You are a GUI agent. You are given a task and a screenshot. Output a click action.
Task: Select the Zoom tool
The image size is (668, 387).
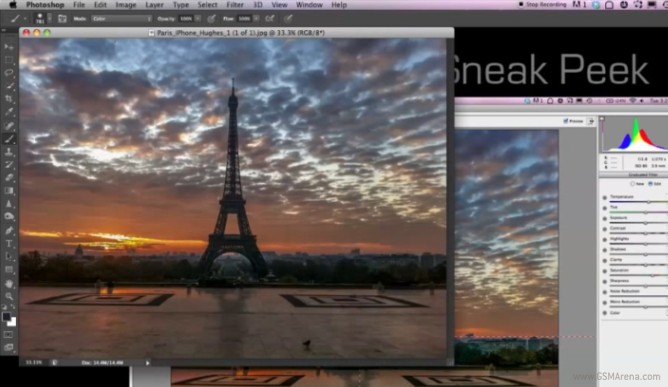(x=9, y=296)
